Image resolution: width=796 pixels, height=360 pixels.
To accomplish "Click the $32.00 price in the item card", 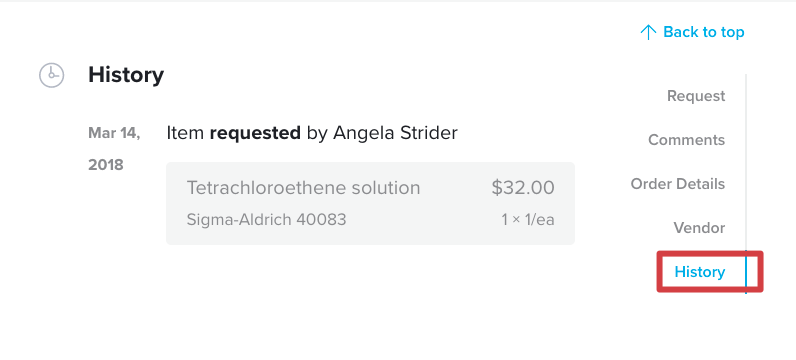I will 523,188.
